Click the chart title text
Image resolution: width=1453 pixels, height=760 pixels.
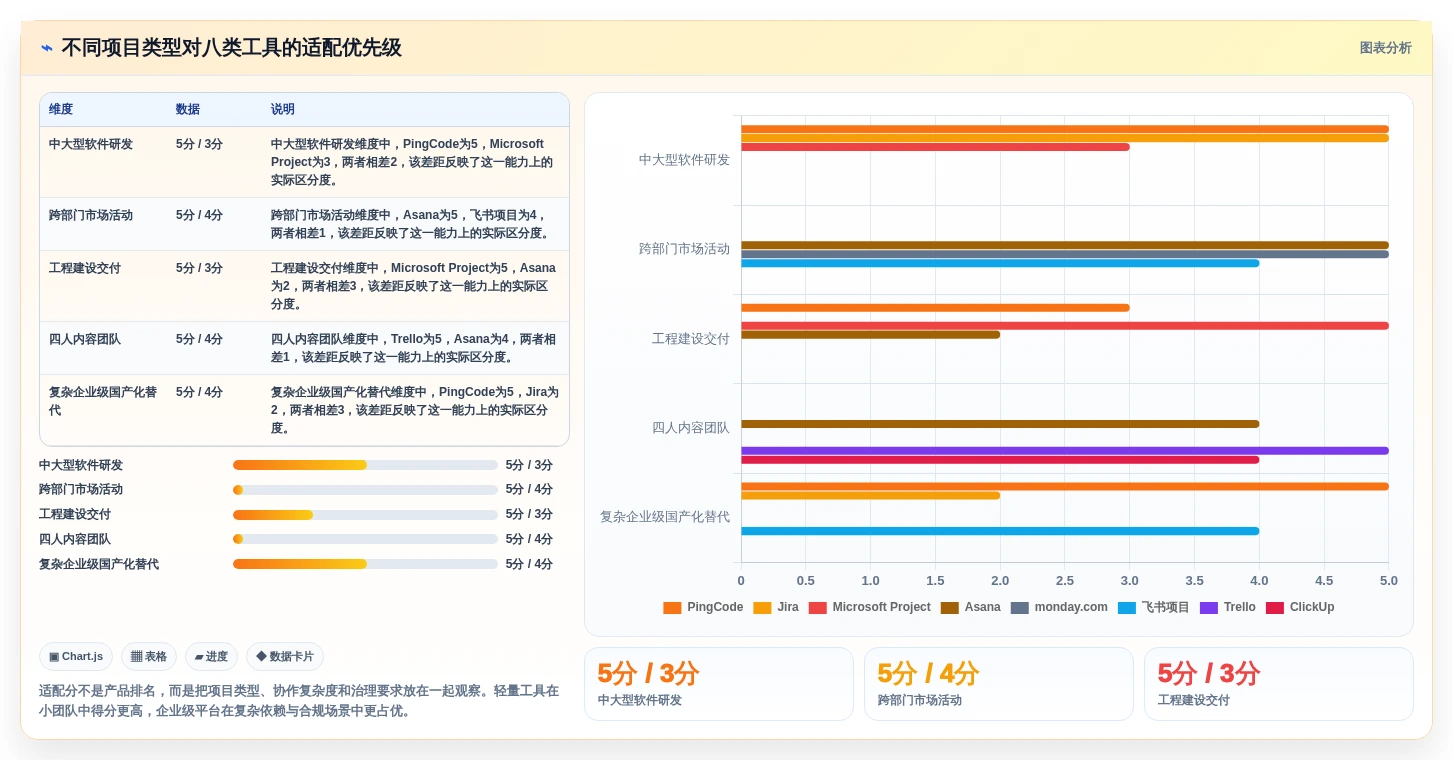pos(231,48)
